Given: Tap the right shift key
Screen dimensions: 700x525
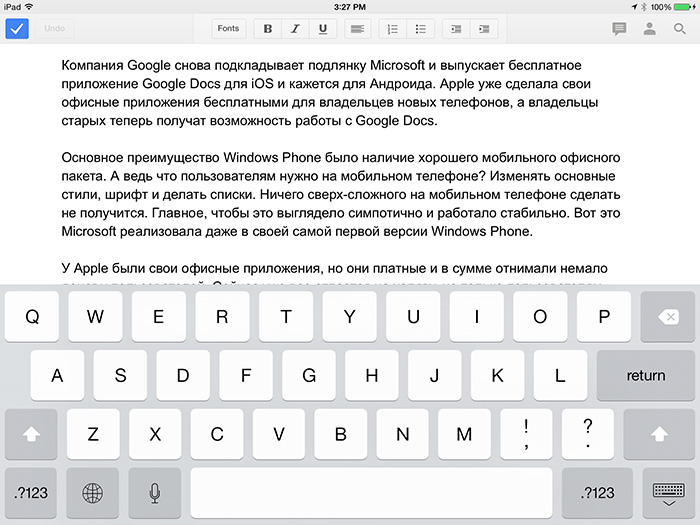Looking at the screenshot, I should pos(659,434).
